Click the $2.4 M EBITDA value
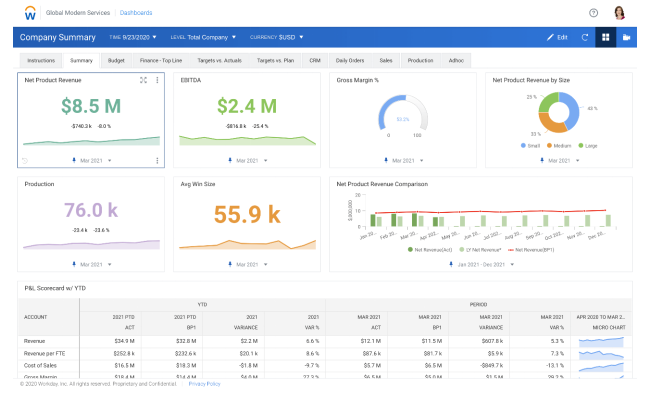The image size is (647, 393). pos(247,106)
